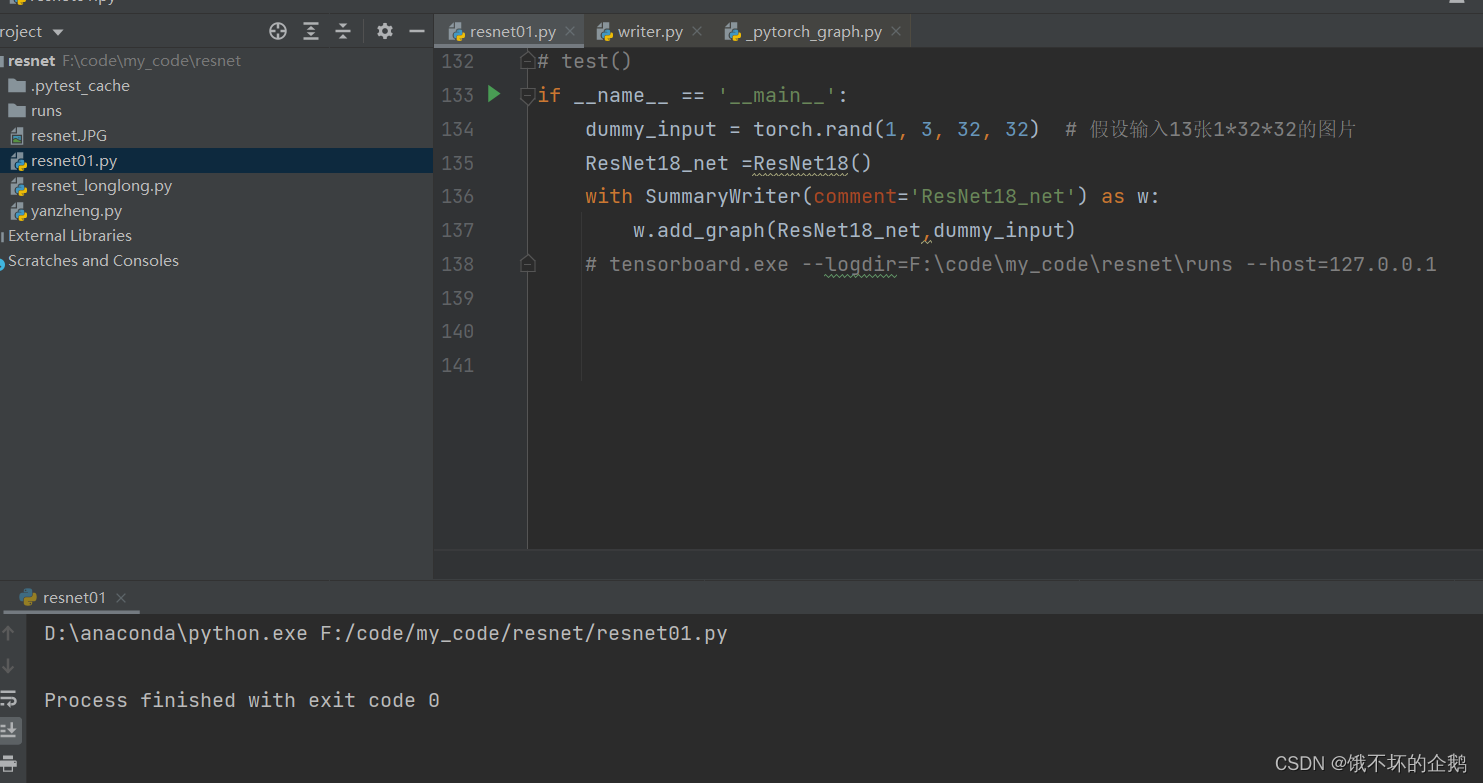Click 'Process finished with exit code 0'
This screenshot has width=1483, height=783.
[x=242, y=700]
